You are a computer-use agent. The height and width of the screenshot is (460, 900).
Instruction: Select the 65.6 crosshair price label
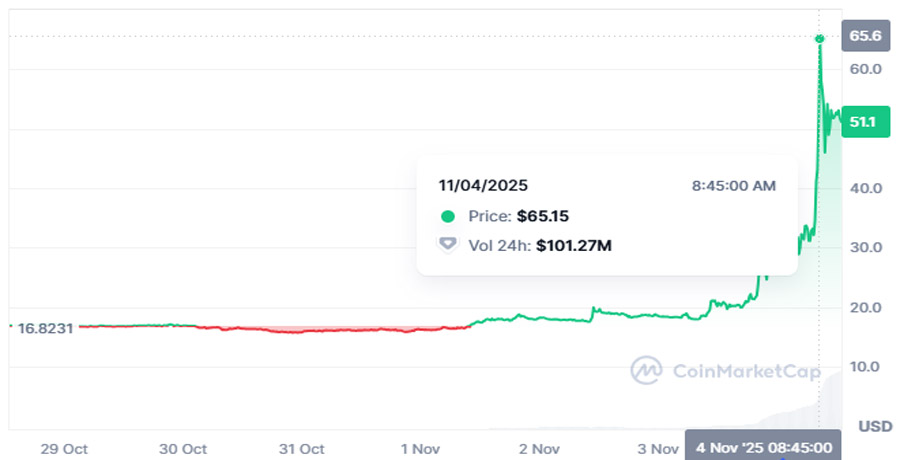coord(864,36)
